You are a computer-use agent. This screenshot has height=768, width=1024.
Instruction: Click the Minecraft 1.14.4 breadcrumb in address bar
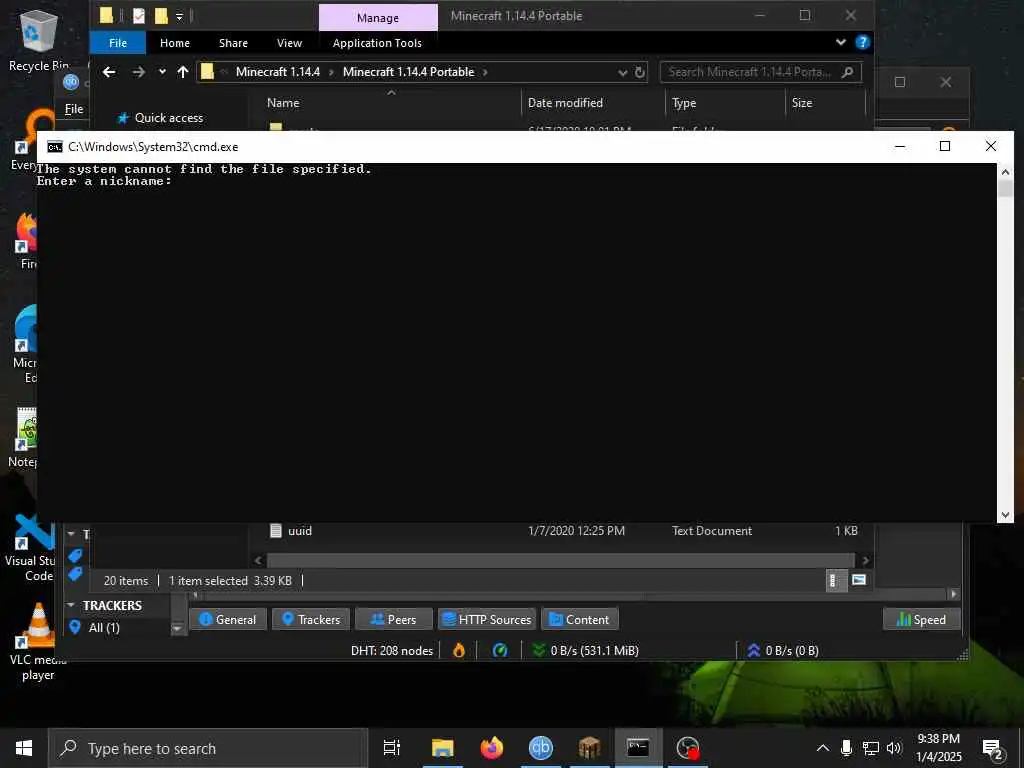[278, 72]
